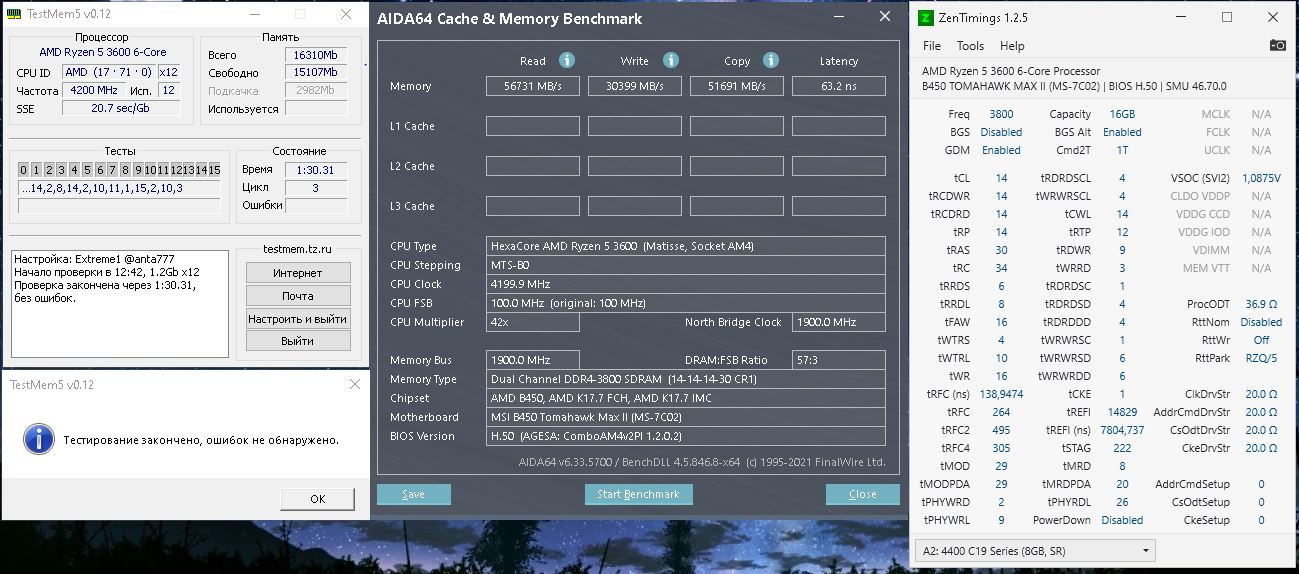Click the RttPark RZQ/5 value

pyautogui.click(x=1260, y=358)
